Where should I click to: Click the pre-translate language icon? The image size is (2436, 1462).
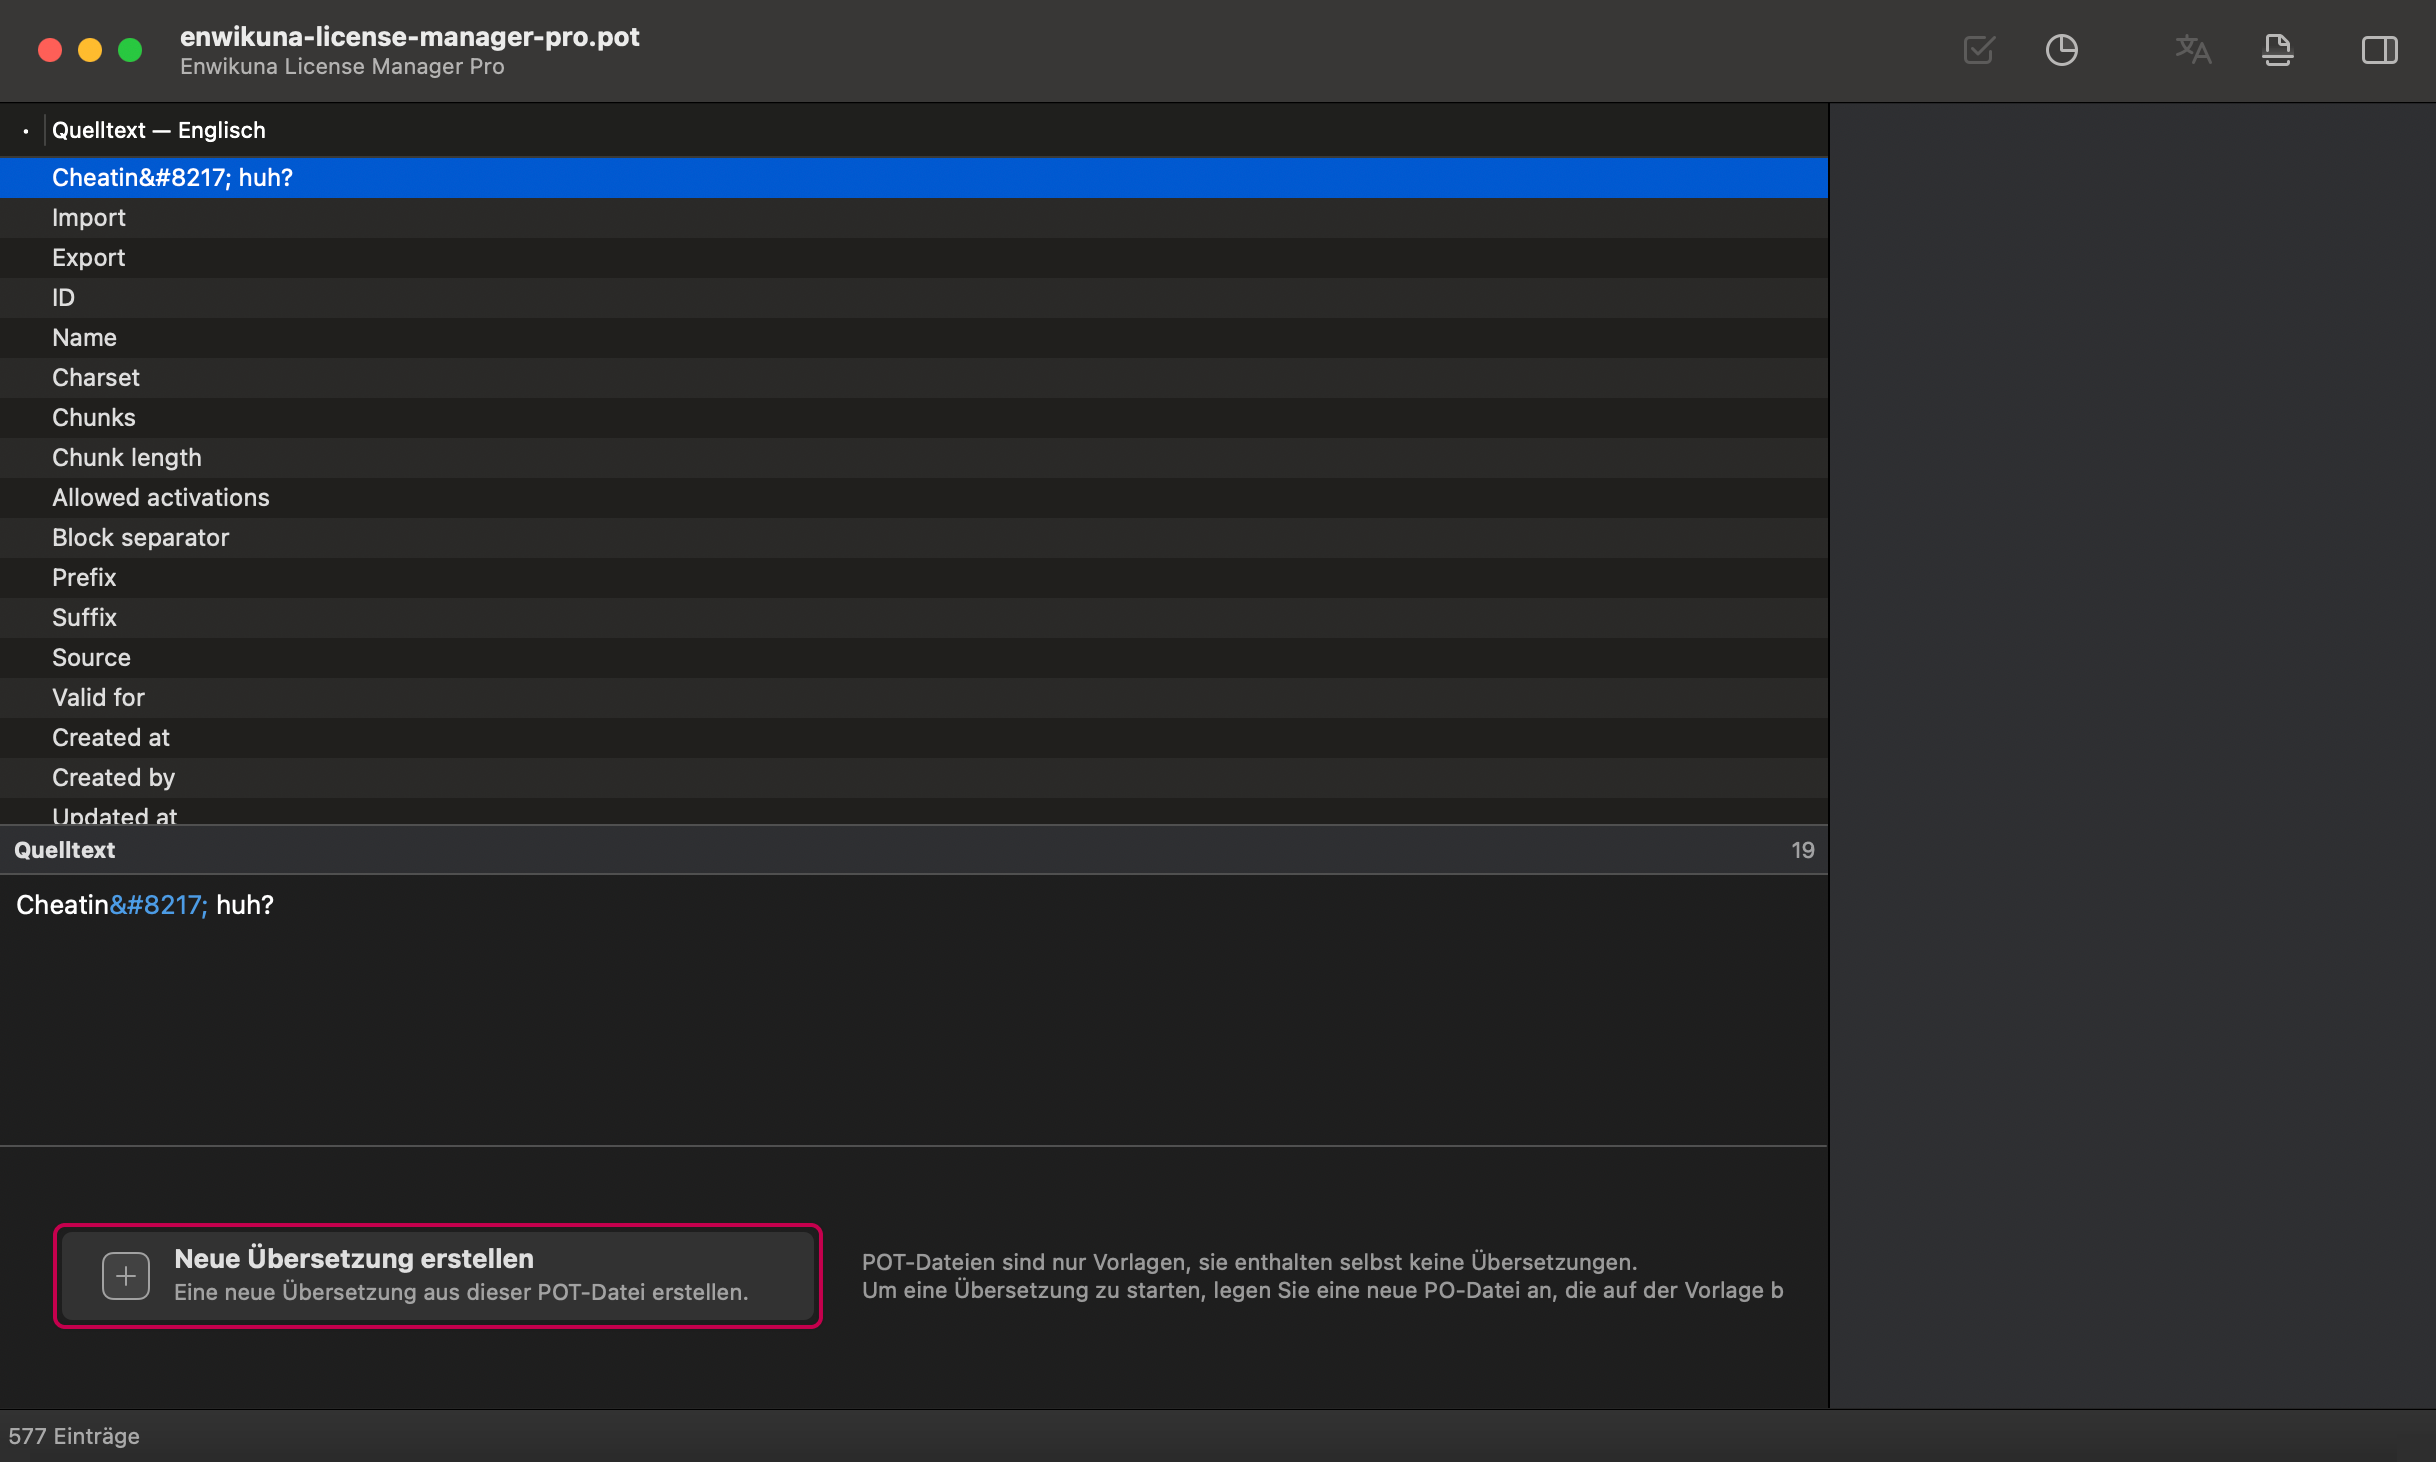(2193, 50)
